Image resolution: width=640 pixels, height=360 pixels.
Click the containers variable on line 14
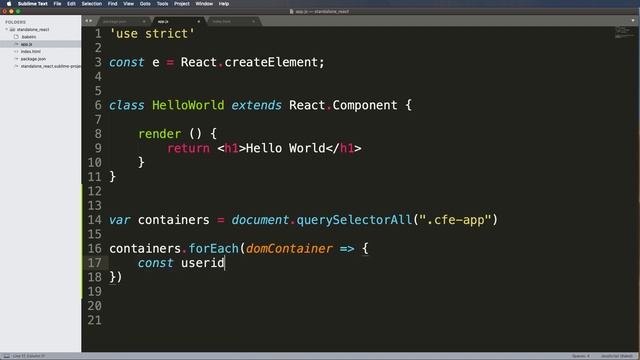[x=173, y=220]
